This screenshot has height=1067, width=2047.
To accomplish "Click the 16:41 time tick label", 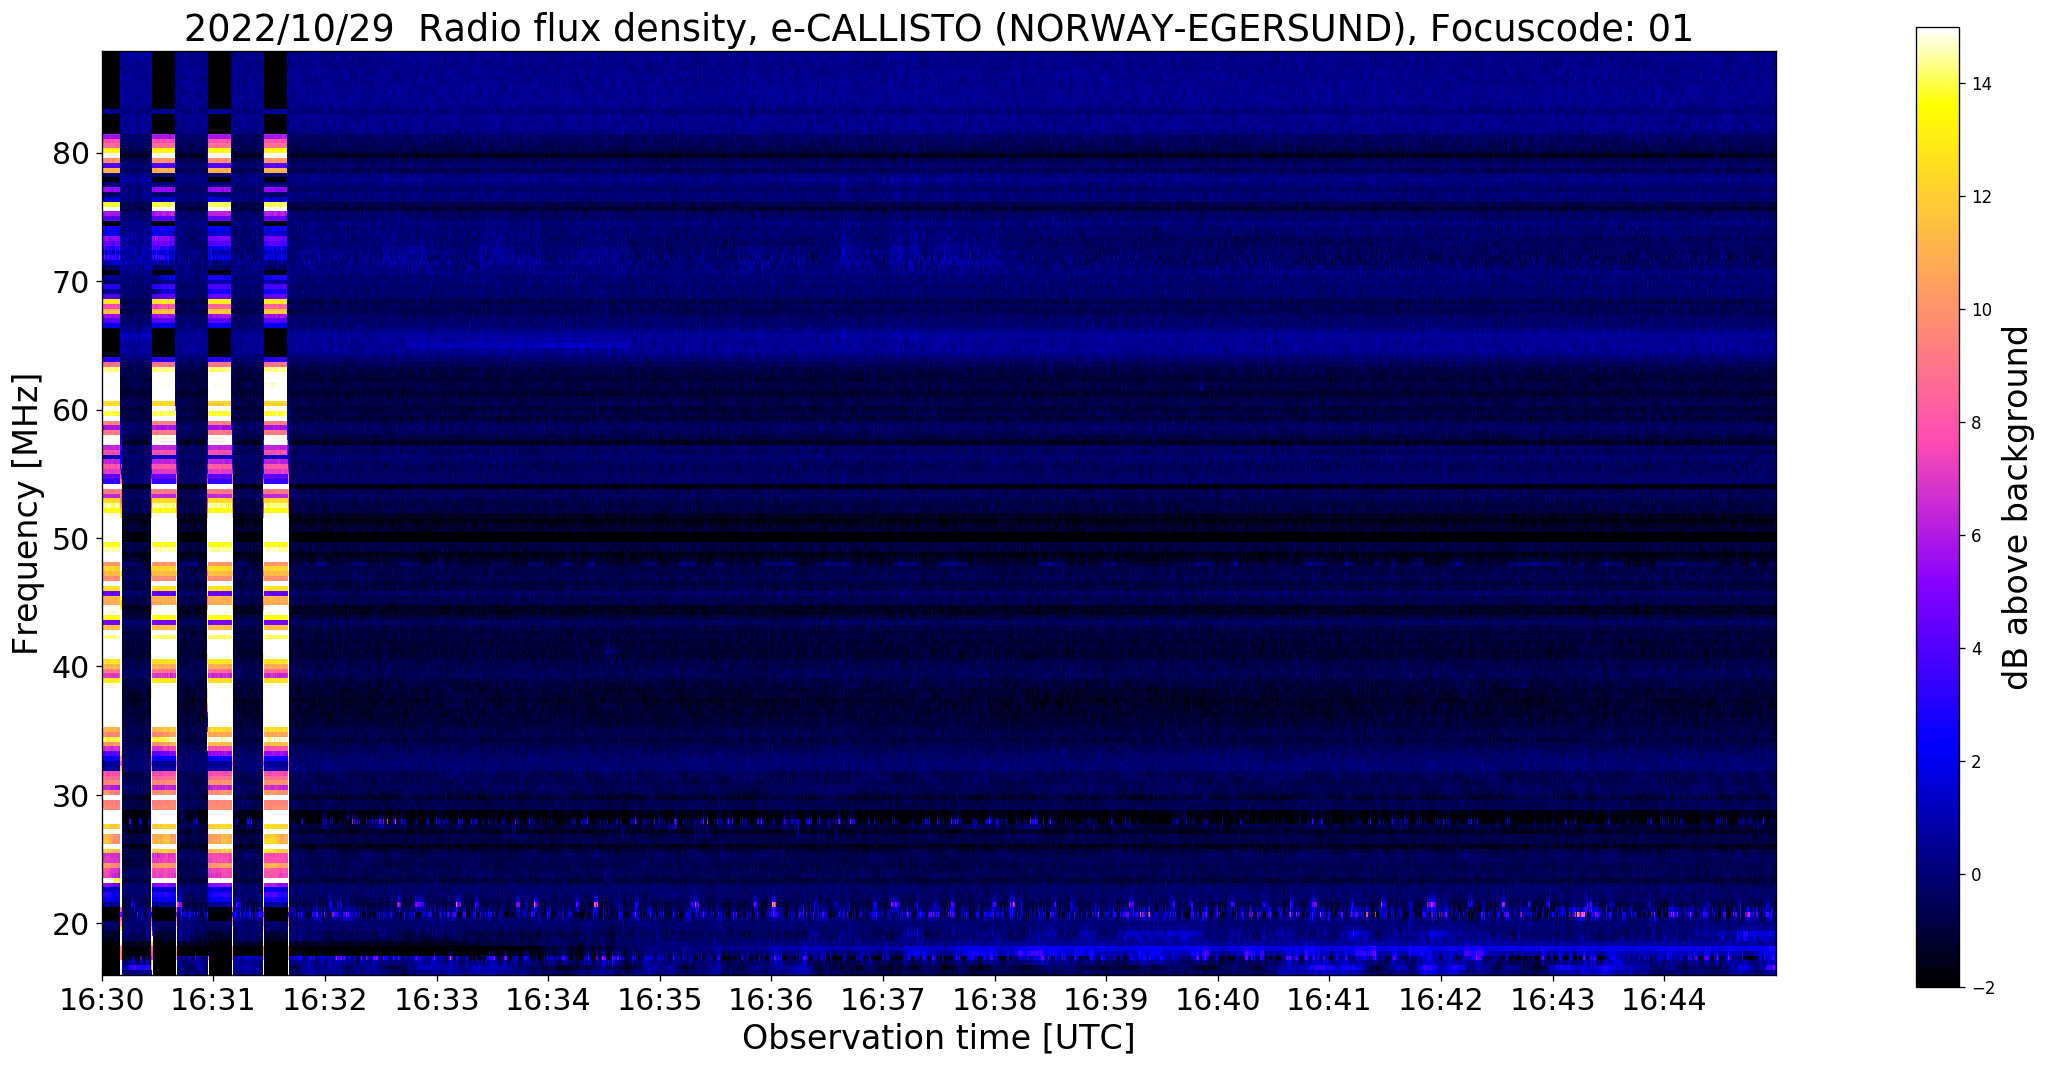I will [x=1330, y=999].
